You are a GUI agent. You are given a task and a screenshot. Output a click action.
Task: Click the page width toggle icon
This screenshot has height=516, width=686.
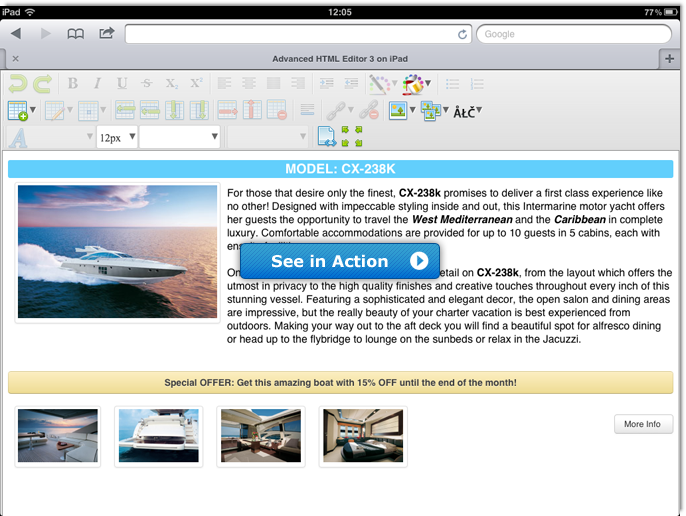coord(326,137)
